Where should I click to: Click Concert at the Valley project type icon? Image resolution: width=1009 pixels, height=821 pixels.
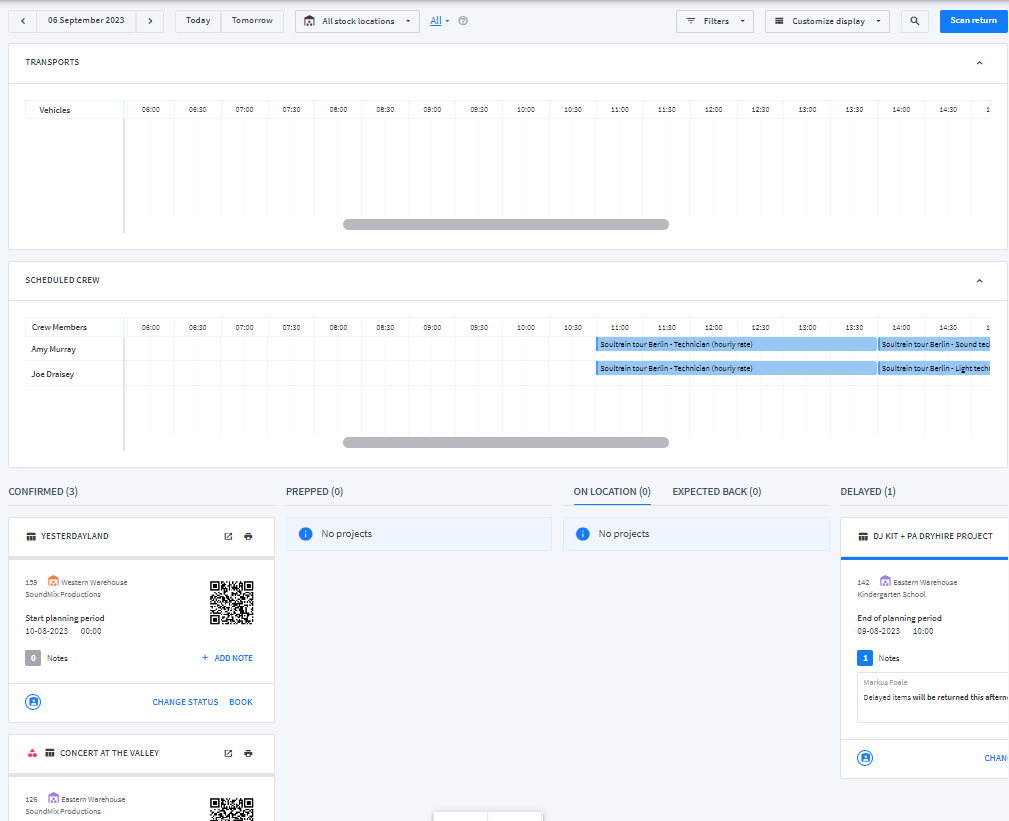point(50,753)
